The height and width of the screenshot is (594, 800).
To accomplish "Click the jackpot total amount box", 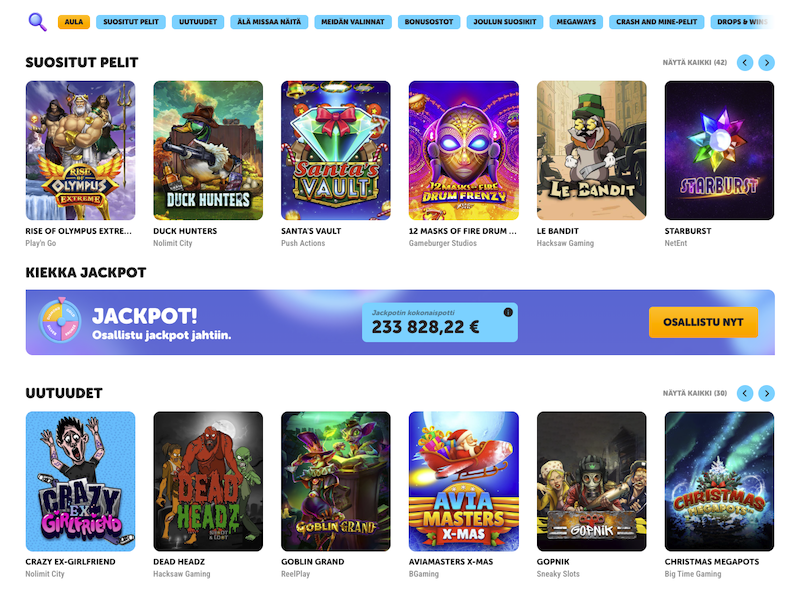I will click(x=440, y=323).
